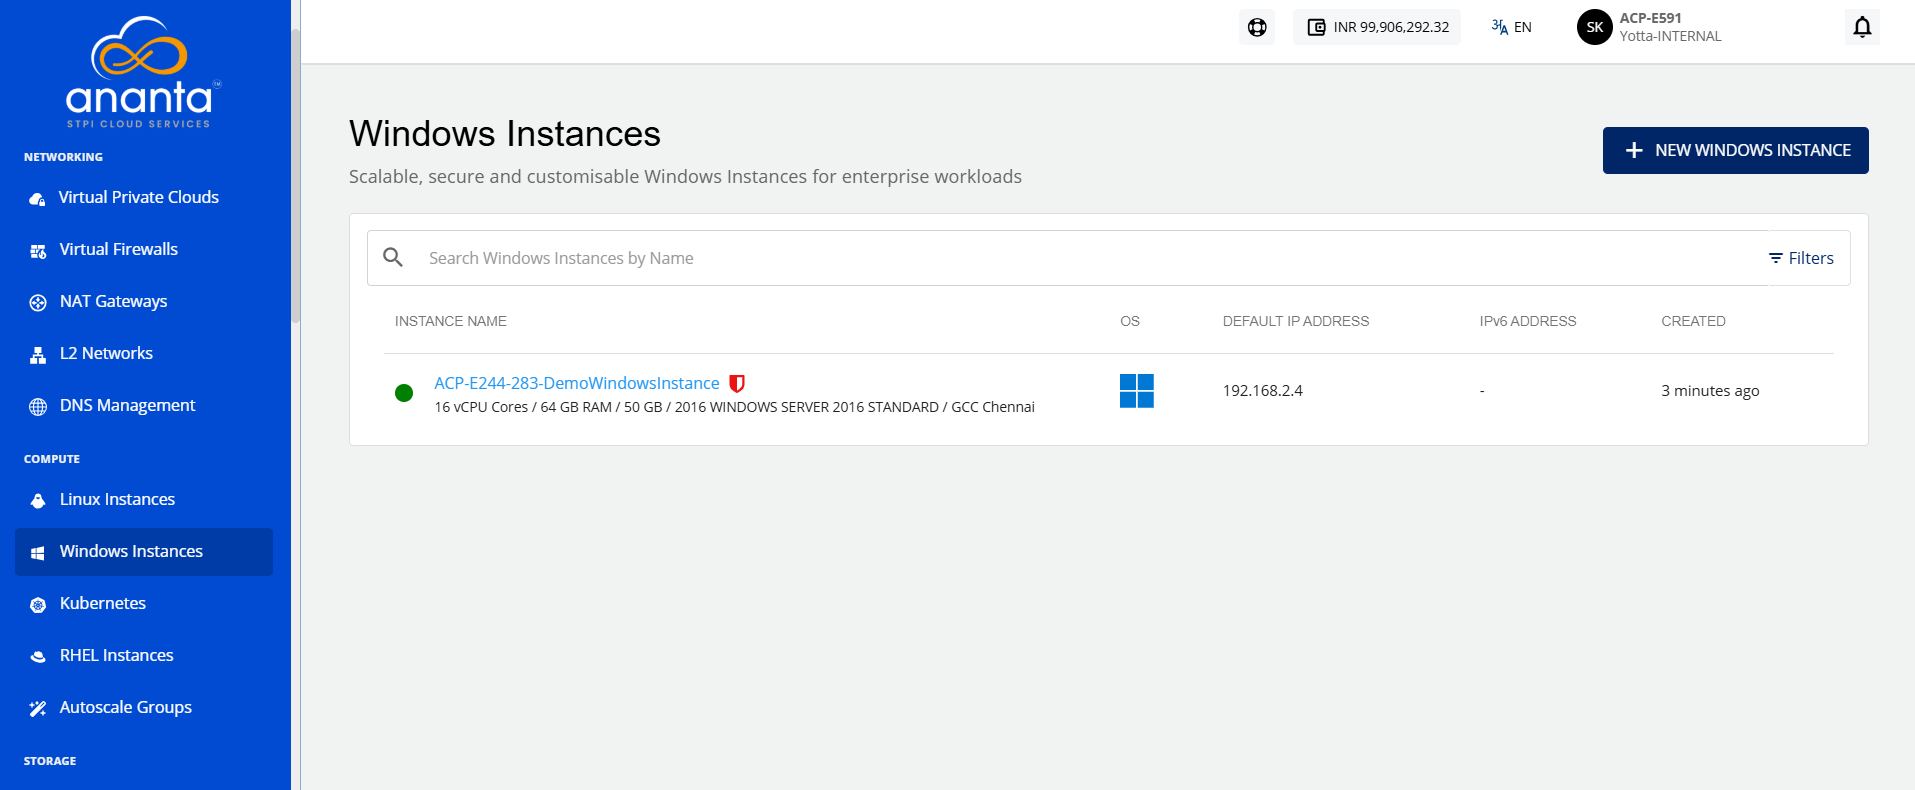Click the language translate icon
This screenshot has width=1915, height=790.
1499,27
